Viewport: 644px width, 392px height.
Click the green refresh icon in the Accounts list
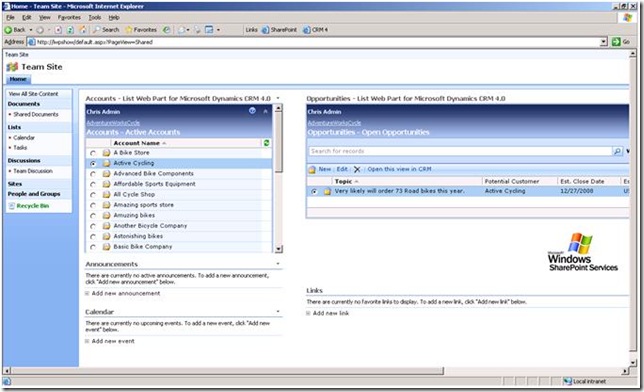point(266,143)
